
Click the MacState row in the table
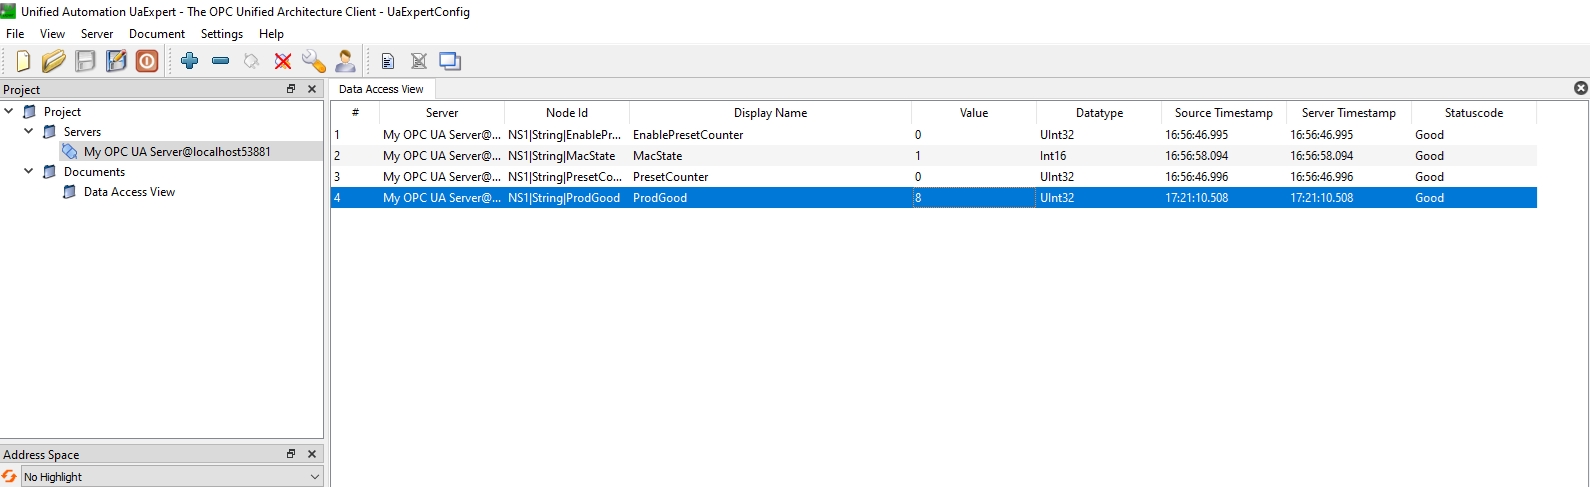933,156
